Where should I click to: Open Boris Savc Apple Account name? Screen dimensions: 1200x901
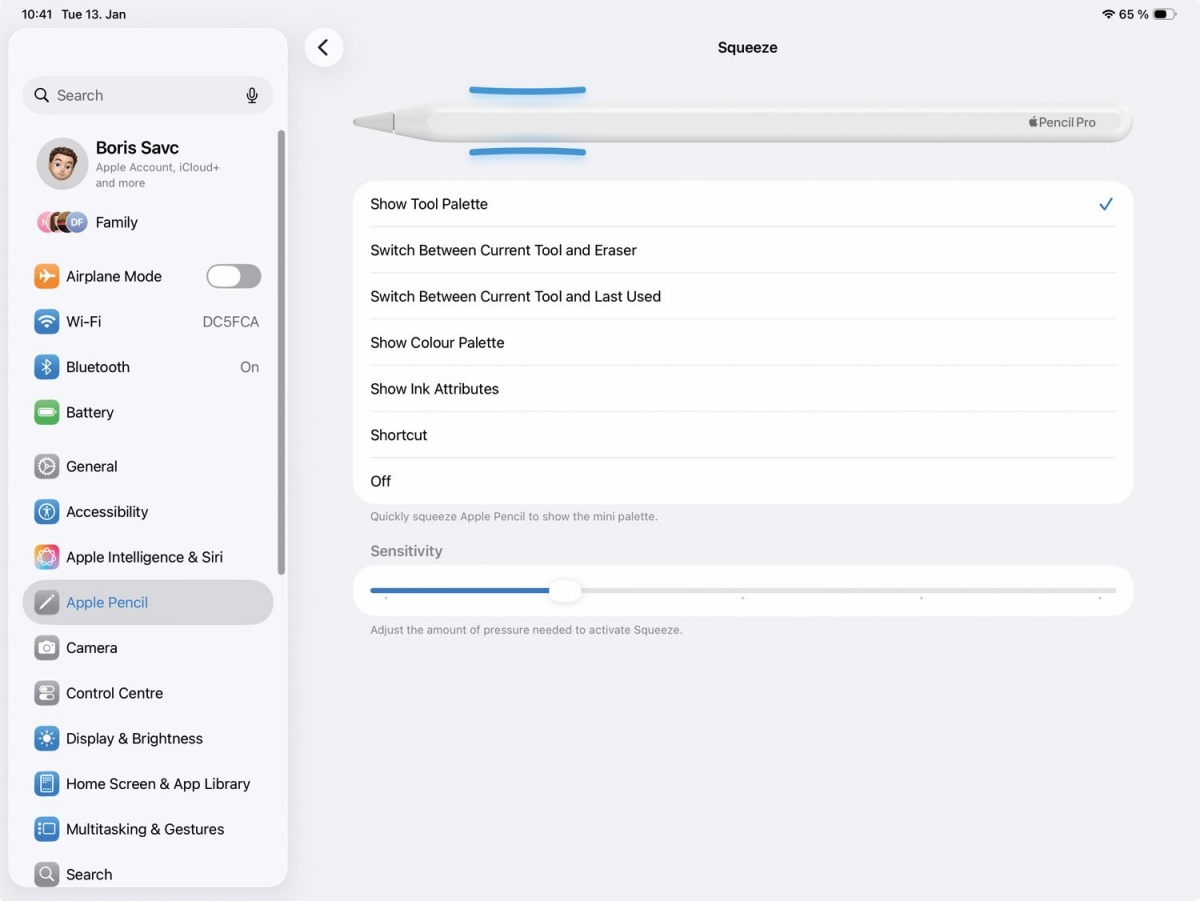pyautogui.click(x=137, y=147)
